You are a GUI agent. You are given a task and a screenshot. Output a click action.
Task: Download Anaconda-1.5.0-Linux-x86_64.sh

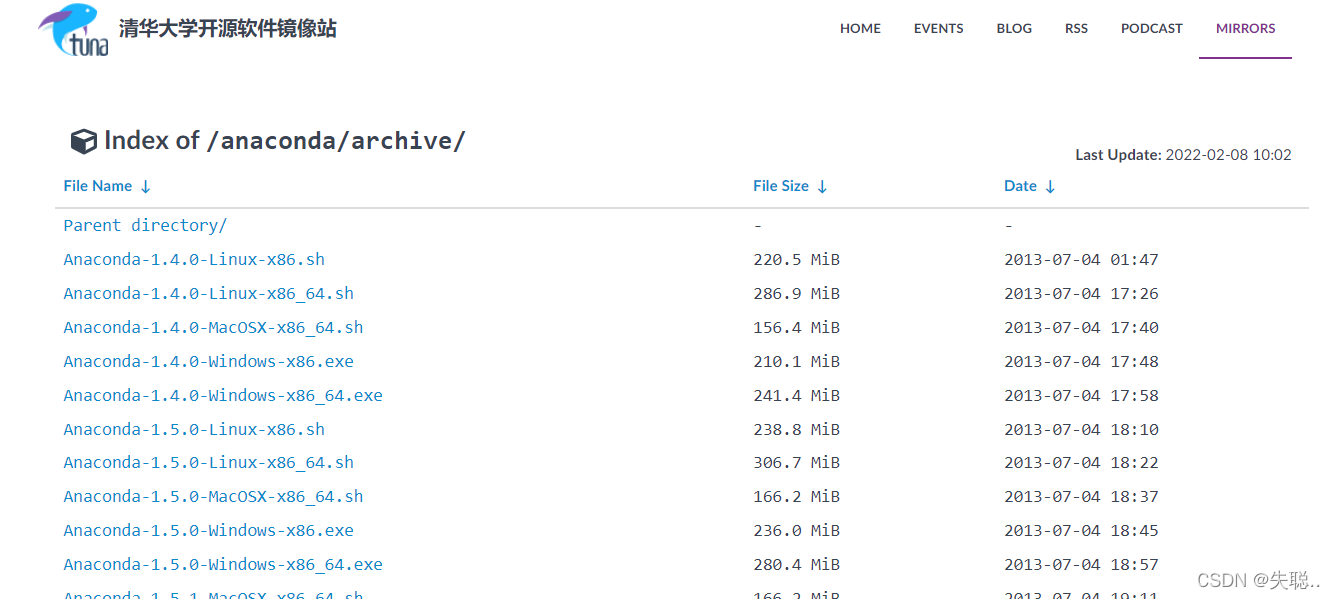click(208, 462)
